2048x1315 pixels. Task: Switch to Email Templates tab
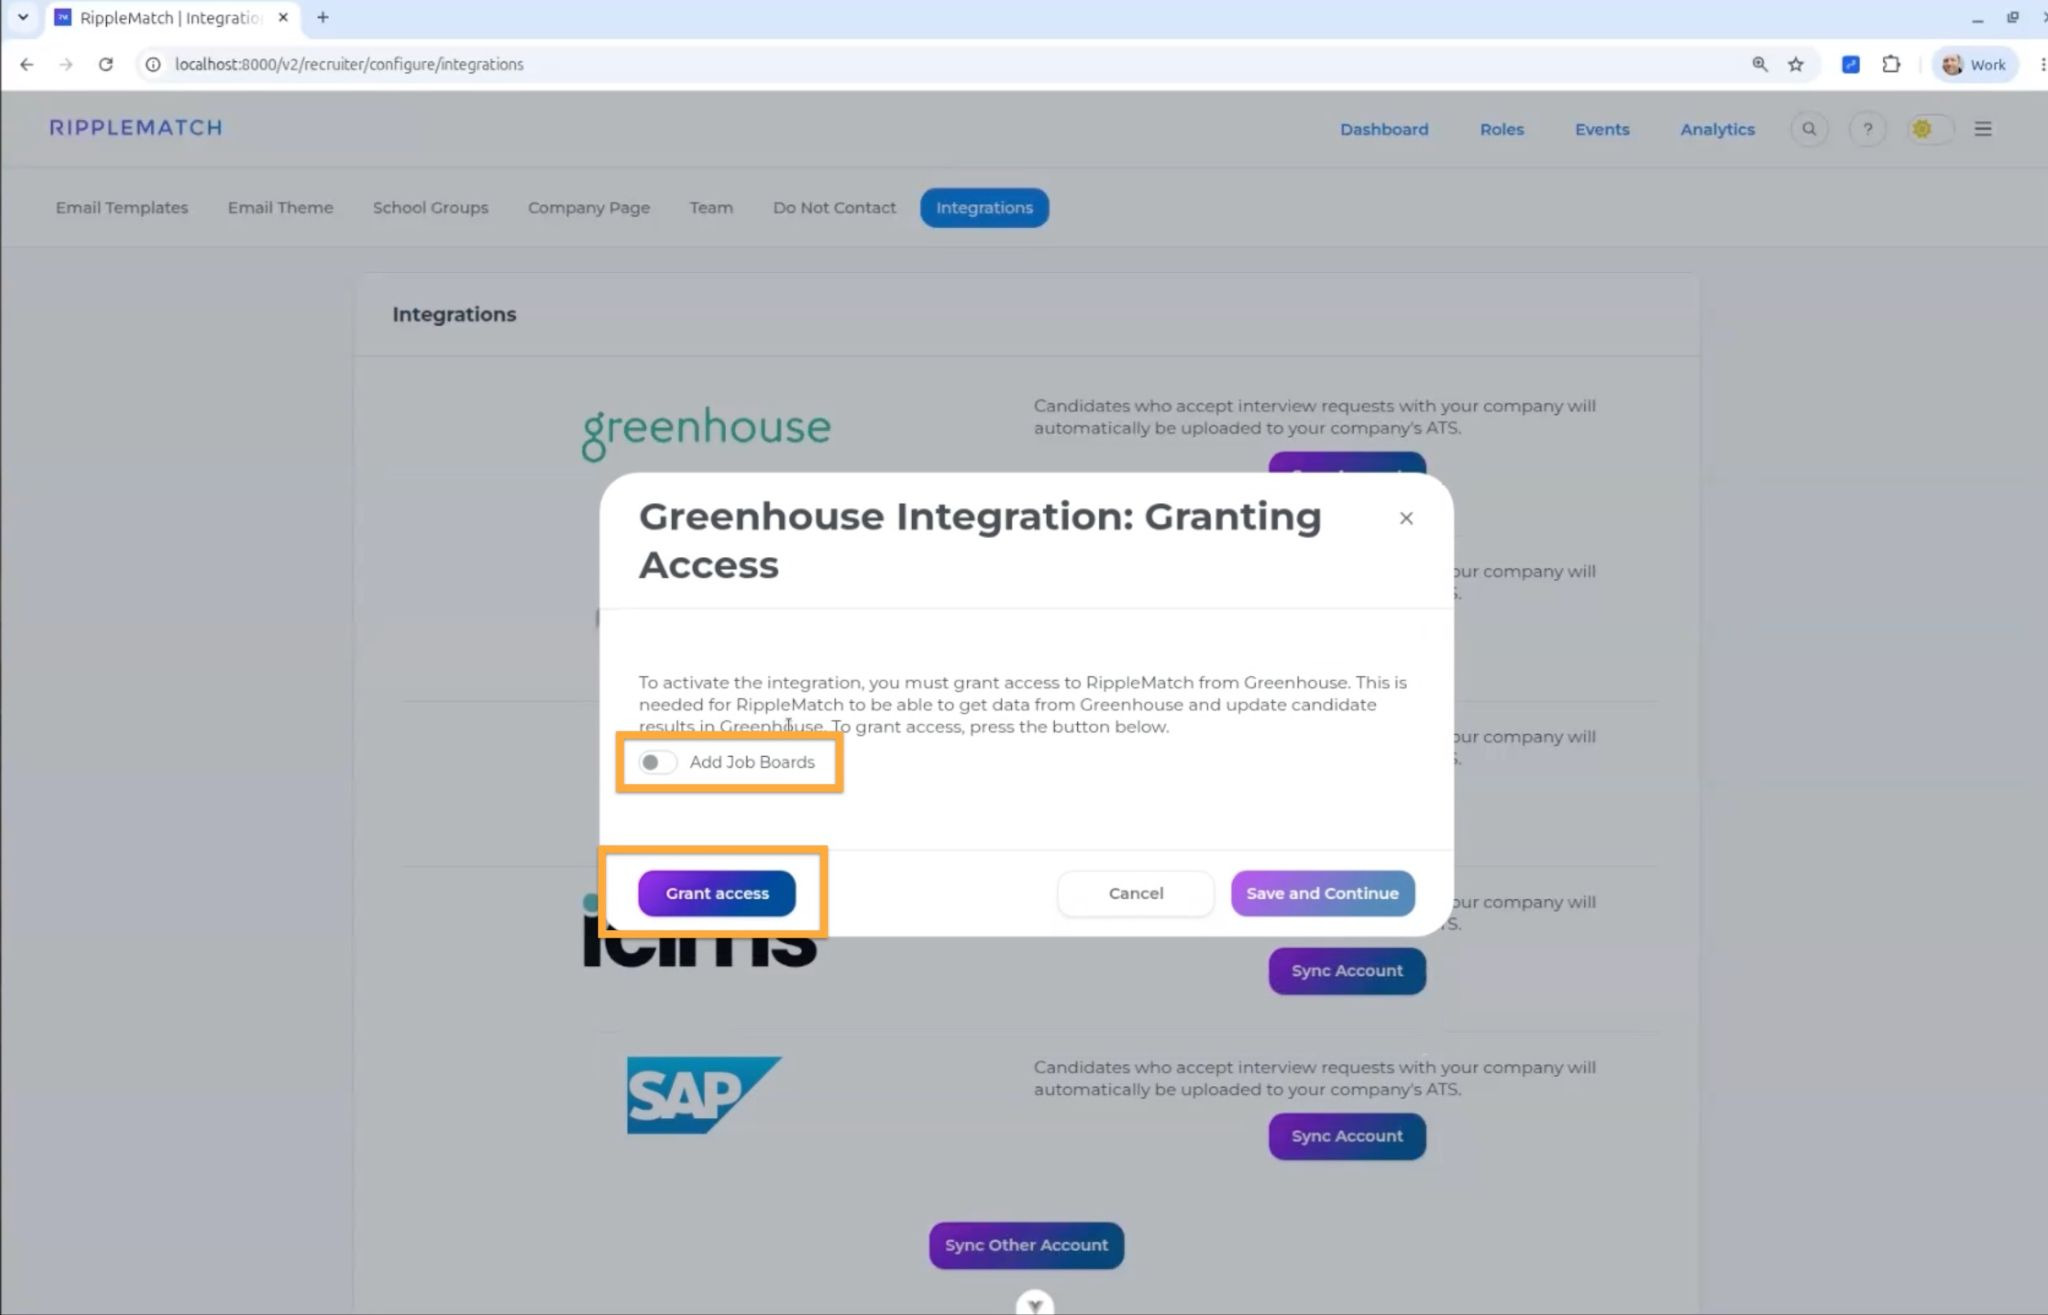click(122, 208)
